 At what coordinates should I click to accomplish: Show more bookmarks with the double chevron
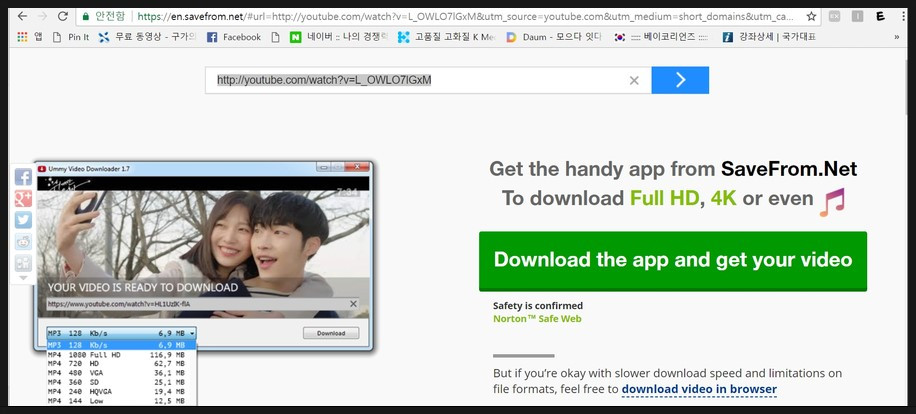click(x=897, y=37)
